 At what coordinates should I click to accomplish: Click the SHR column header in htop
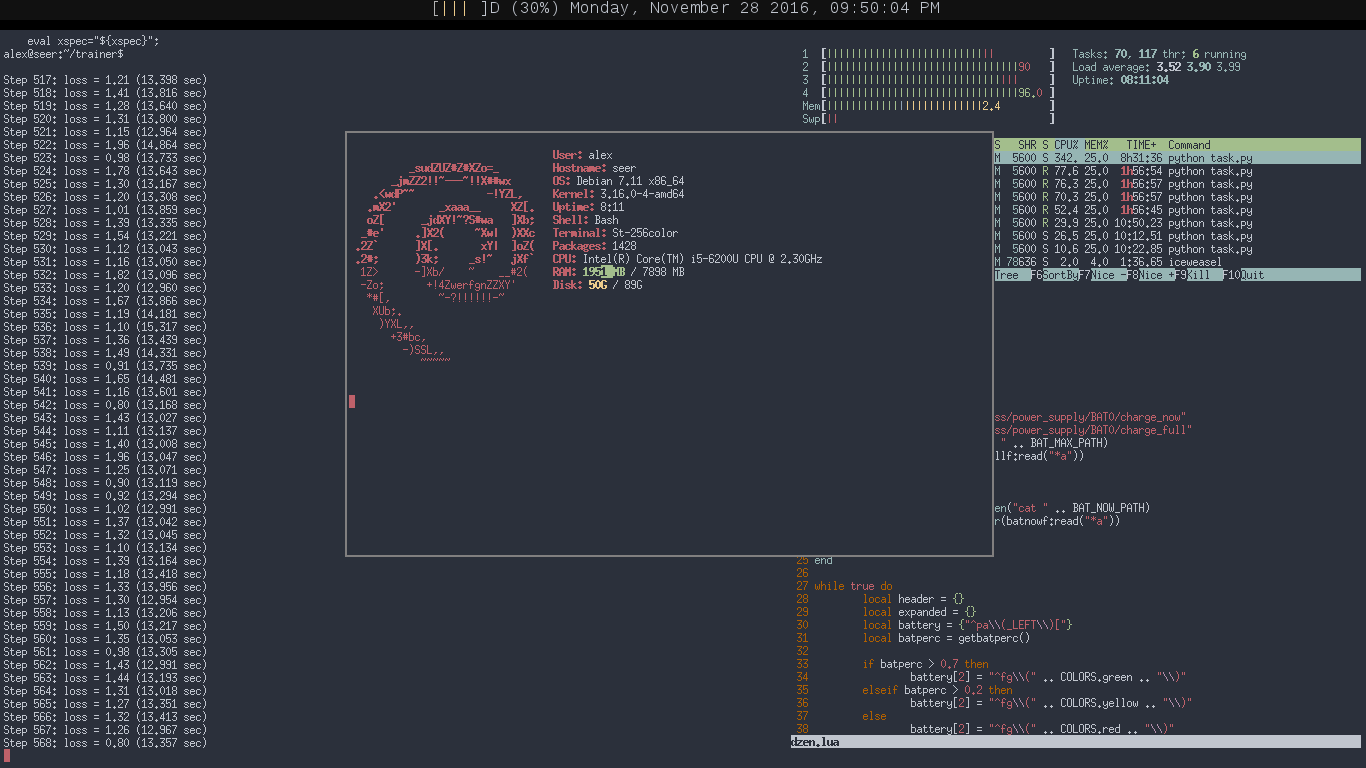[1027, 145]
